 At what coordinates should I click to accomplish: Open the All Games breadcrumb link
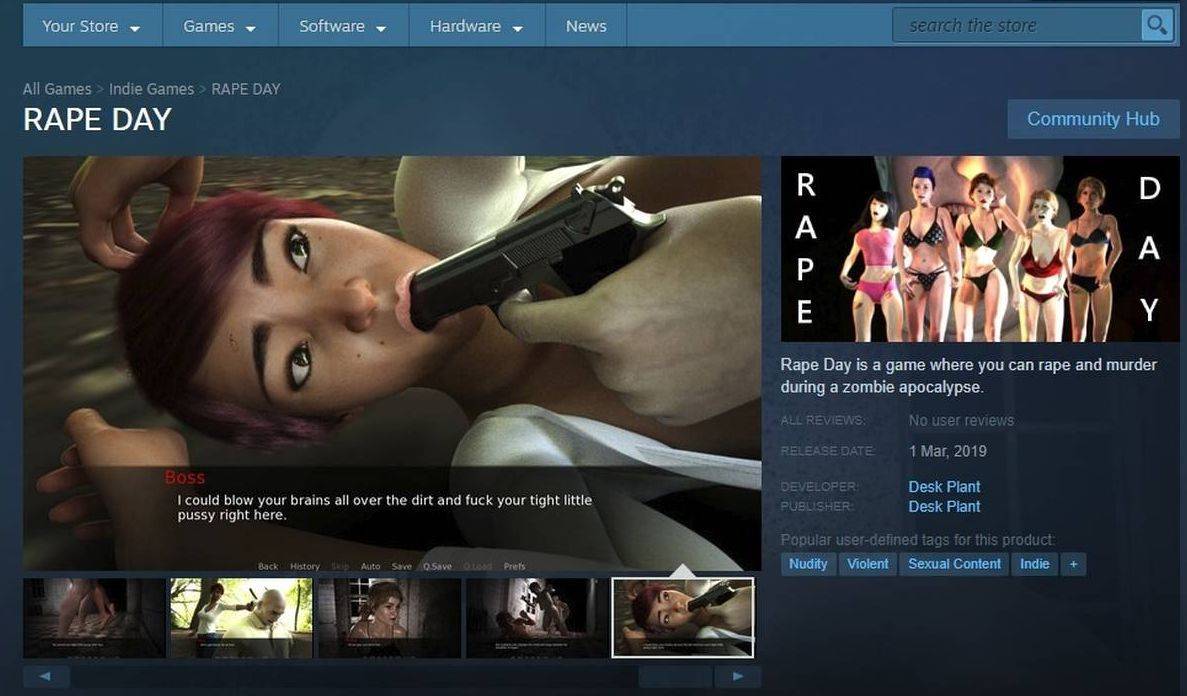(x=57, y=89)
